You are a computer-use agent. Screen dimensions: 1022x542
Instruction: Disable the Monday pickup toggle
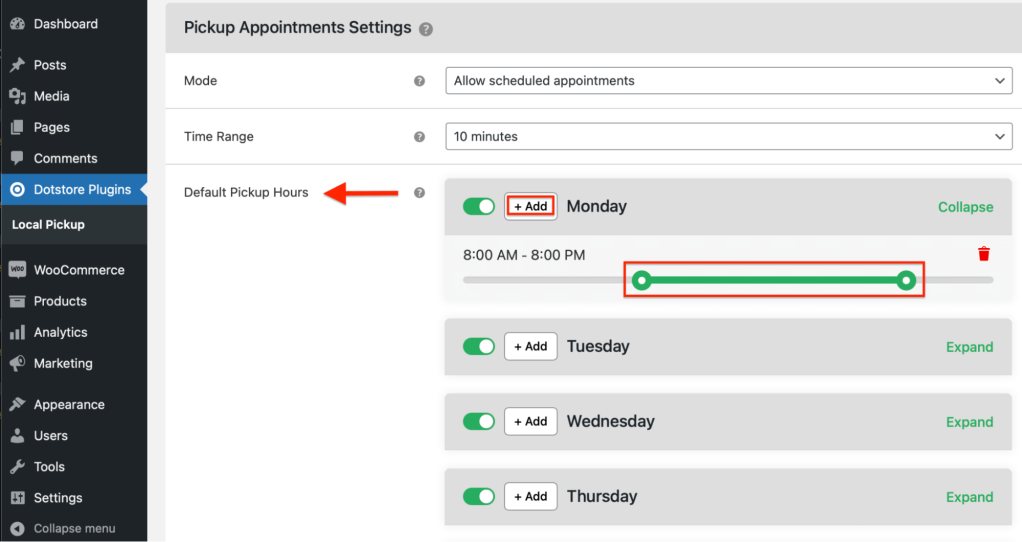point(479,206)
